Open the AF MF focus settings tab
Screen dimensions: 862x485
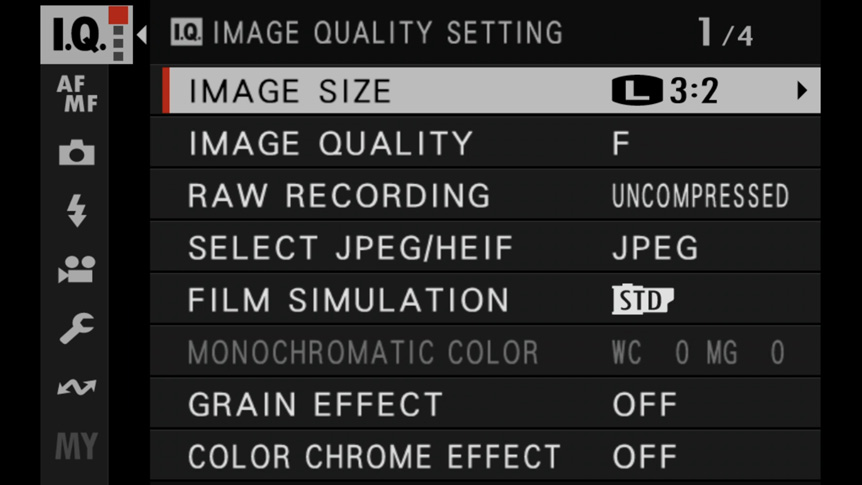(77, 93)
